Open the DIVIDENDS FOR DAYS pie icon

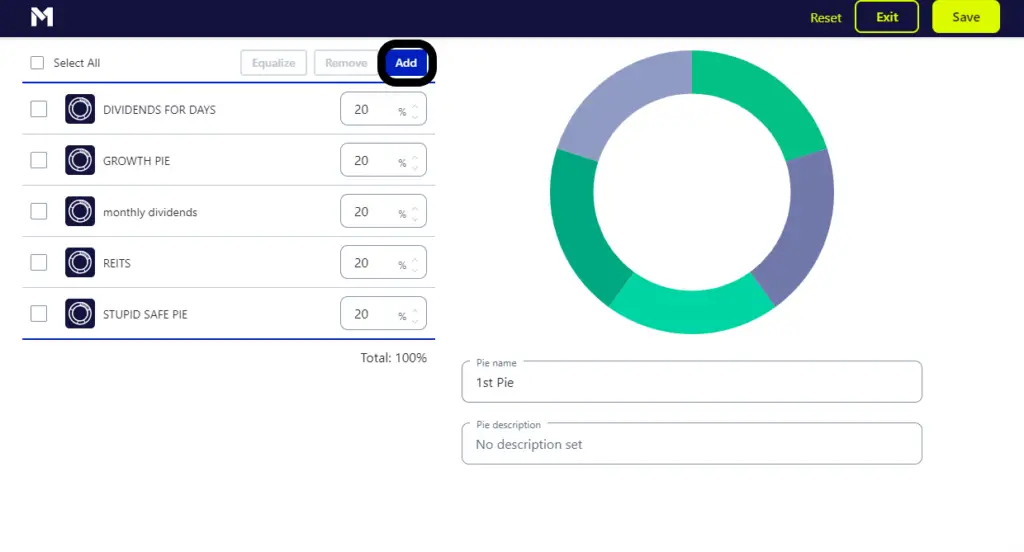coord(80,109)
